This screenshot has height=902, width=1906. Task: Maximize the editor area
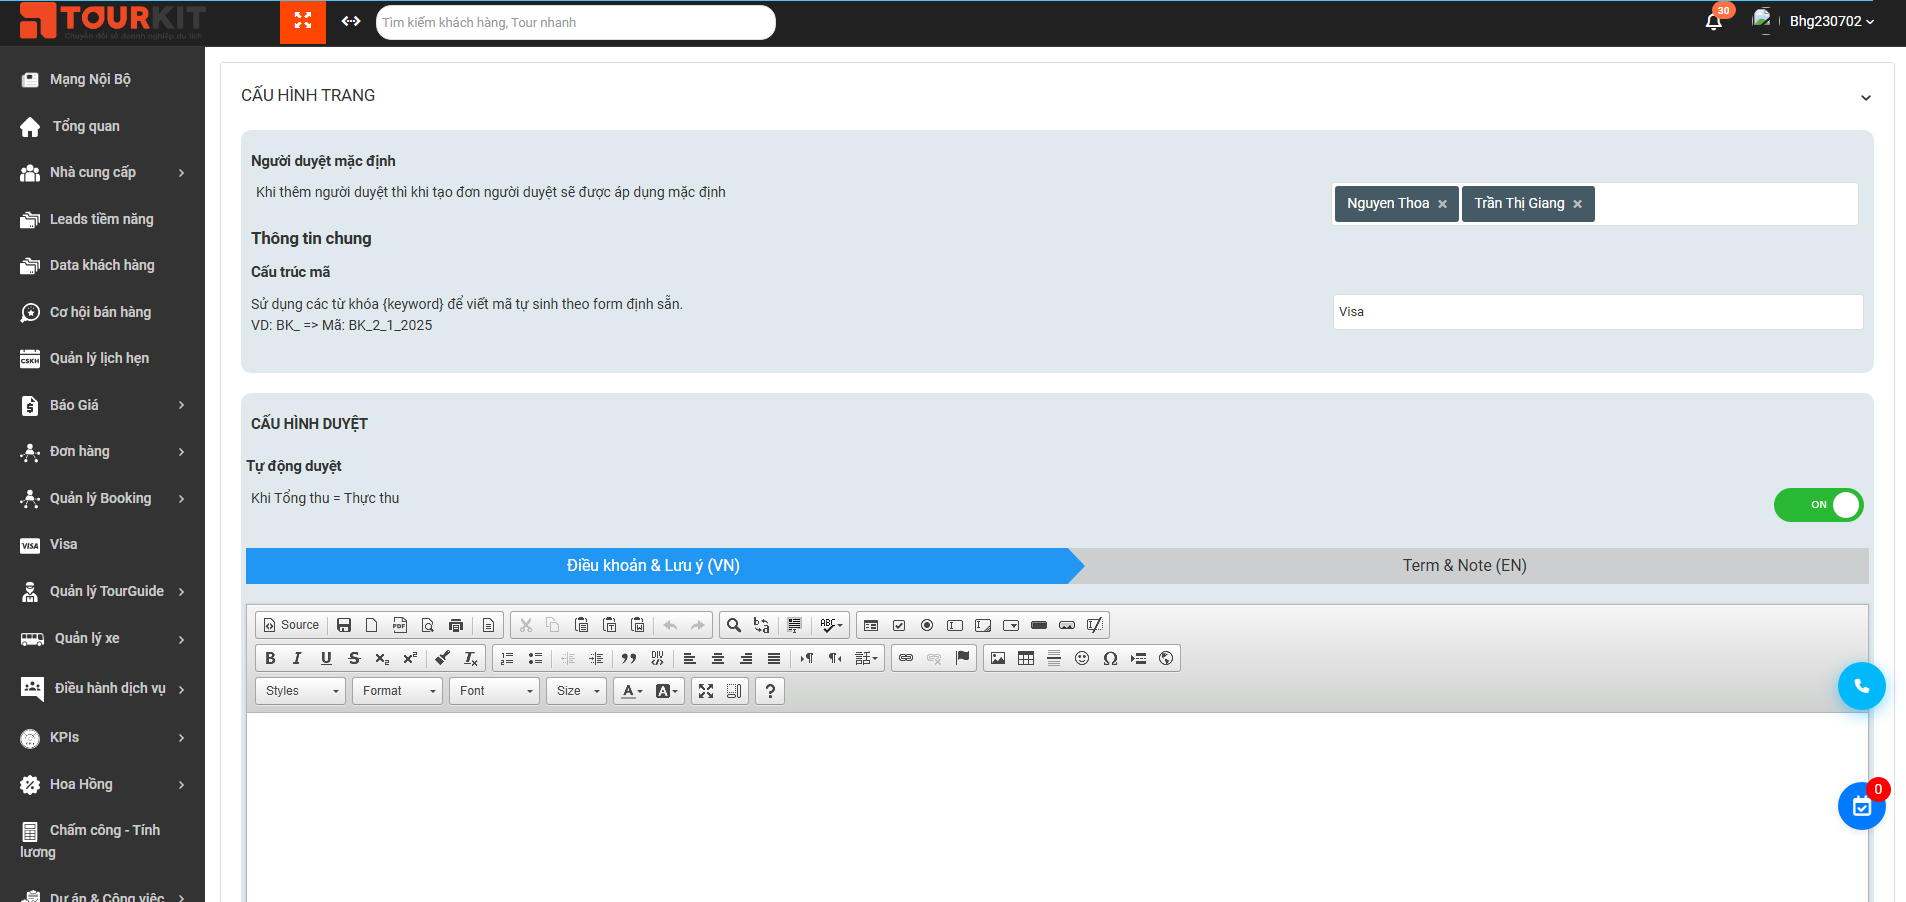coord(706,691)
